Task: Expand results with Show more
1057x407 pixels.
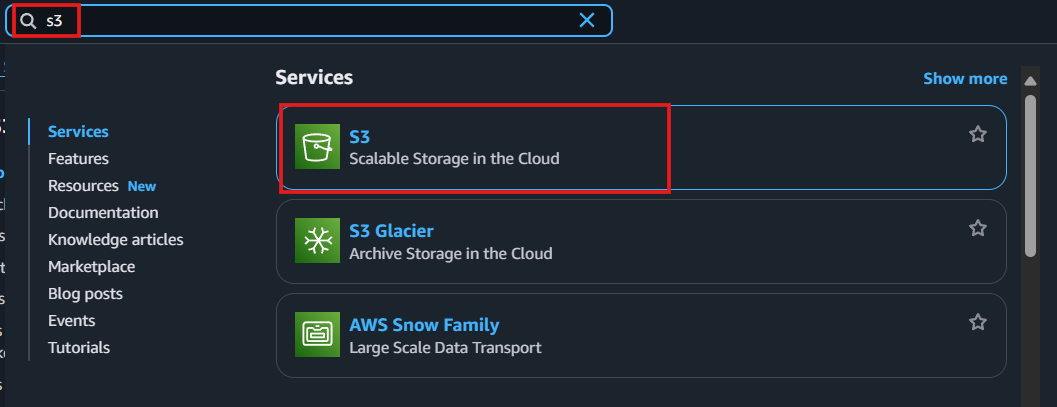Action: pyautogui.click(x=965, y=79)
